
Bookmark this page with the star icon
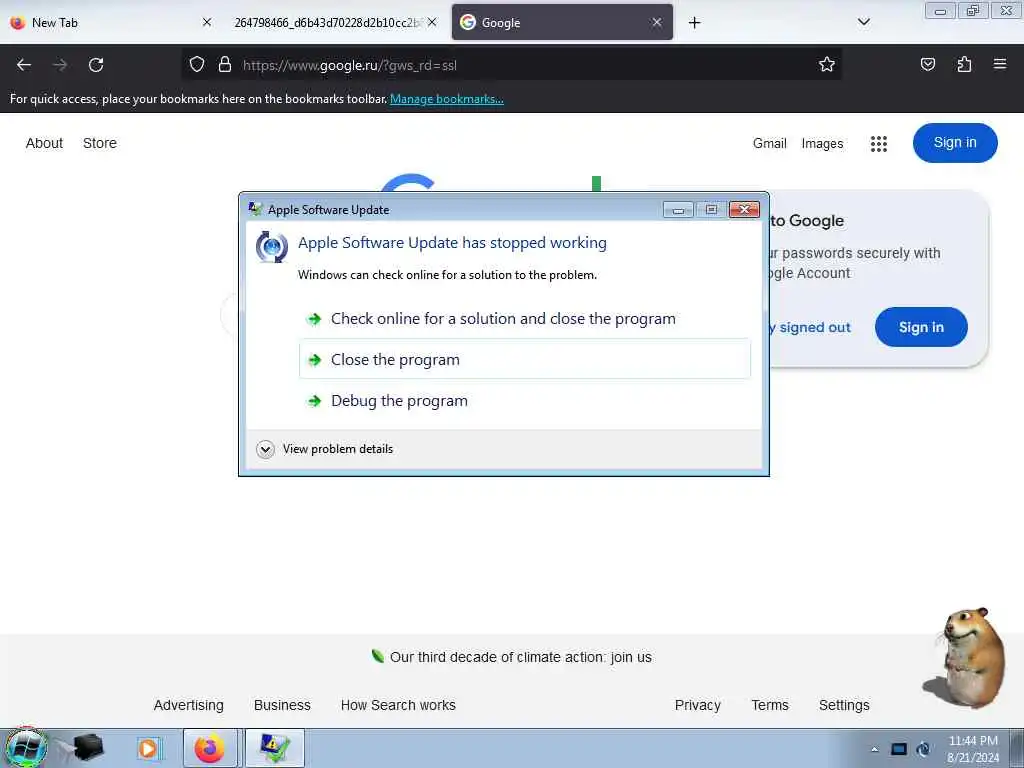[827, 64]
